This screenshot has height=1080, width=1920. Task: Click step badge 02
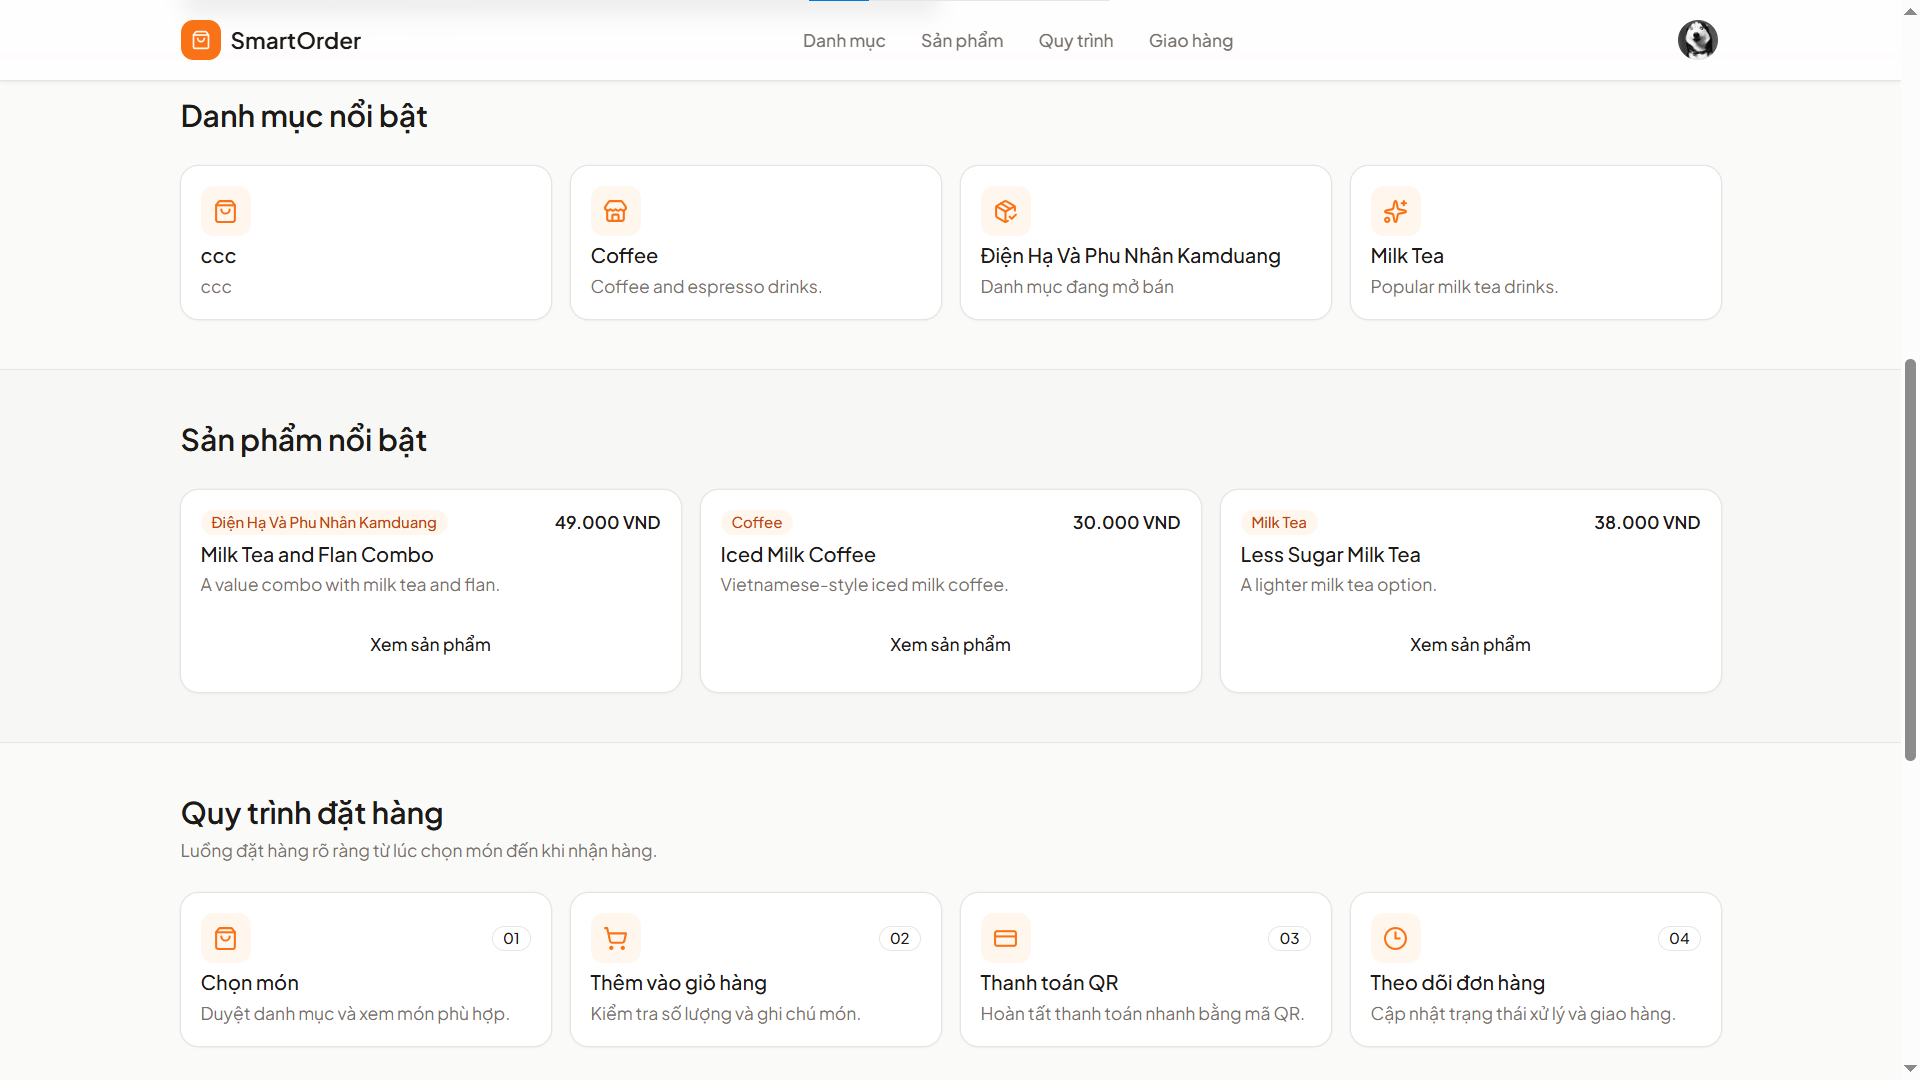click(900, 938)
